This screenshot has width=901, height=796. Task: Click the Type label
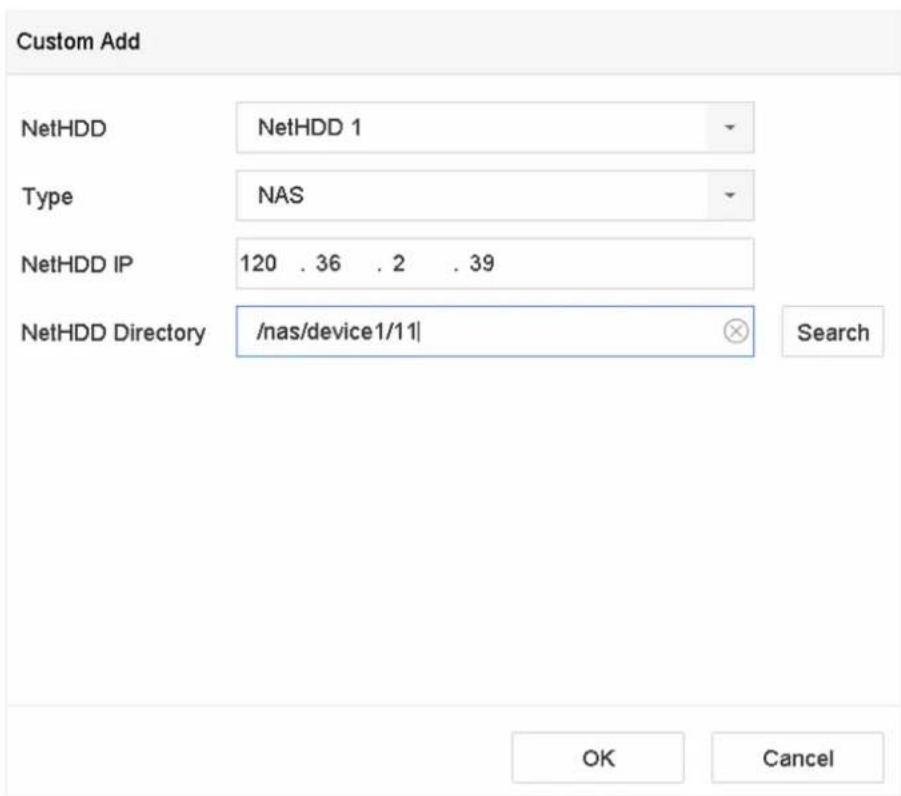[48, 197]
